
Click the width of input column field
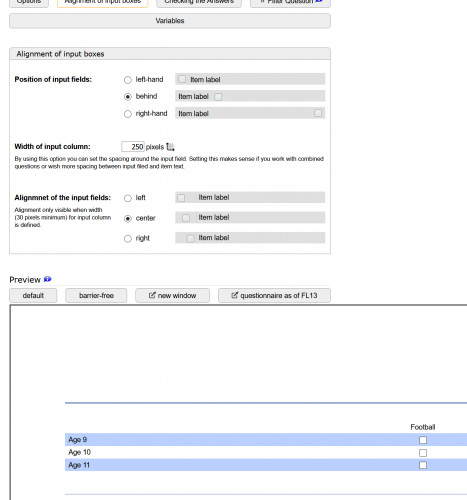[x=133, y=147]
